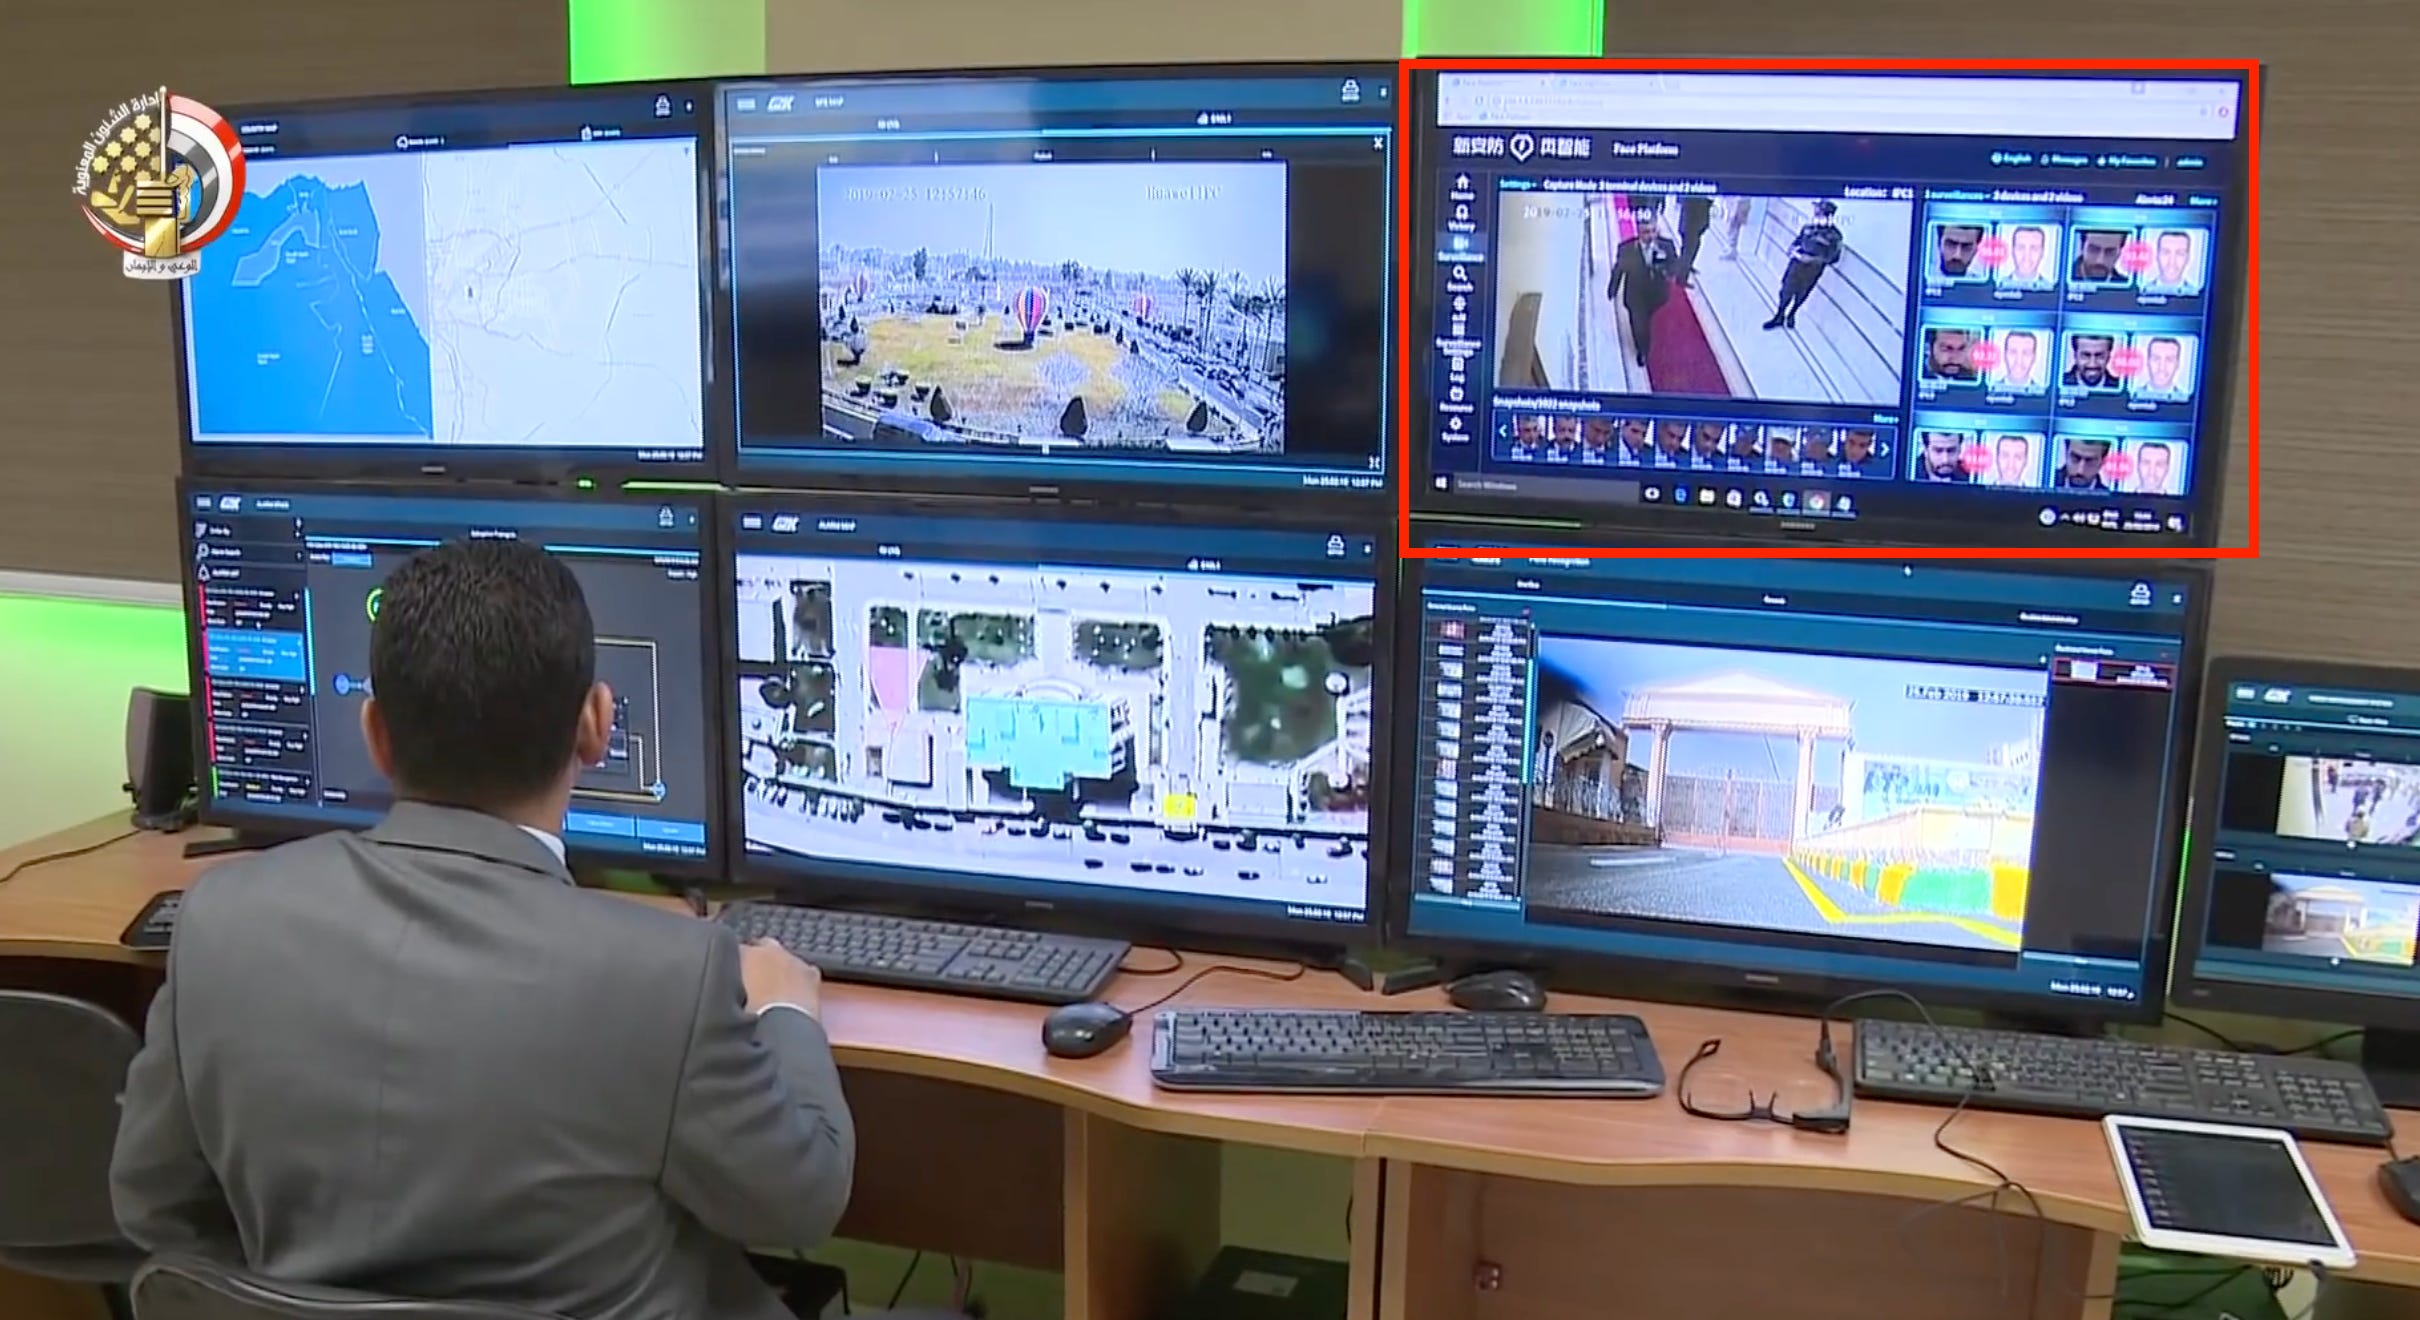Select the highlighted blue alarm entry in list
Viewport: 2420px width, 1320px height.
[255, 655]
